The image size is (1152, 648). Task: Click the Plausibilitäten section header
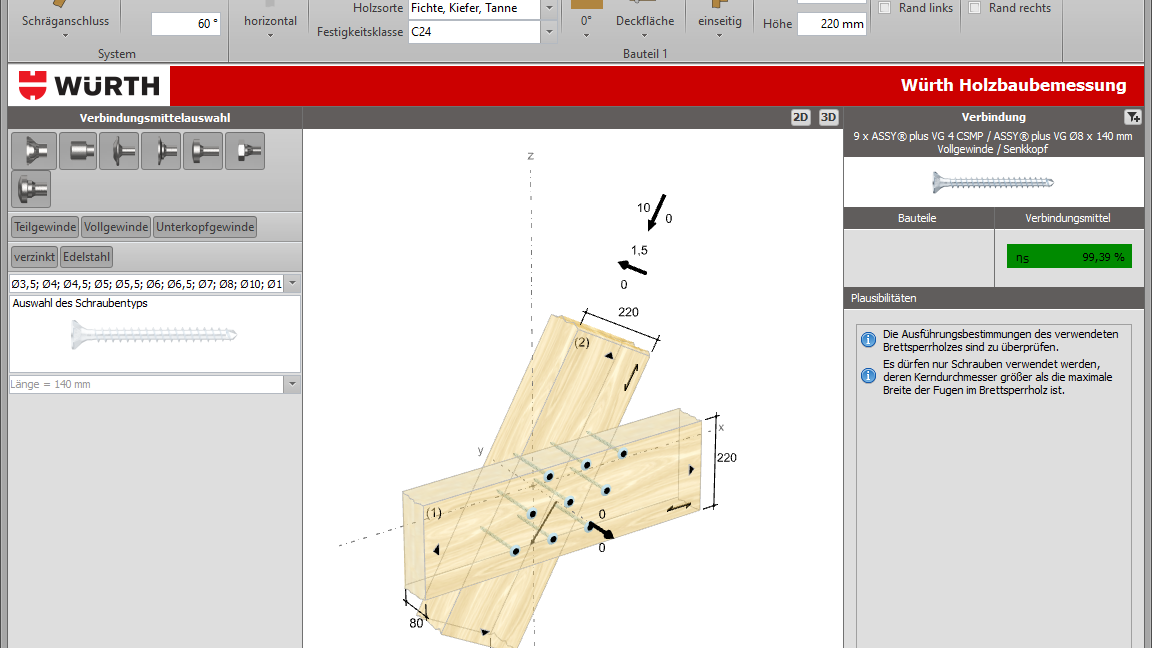pos(993,298)
